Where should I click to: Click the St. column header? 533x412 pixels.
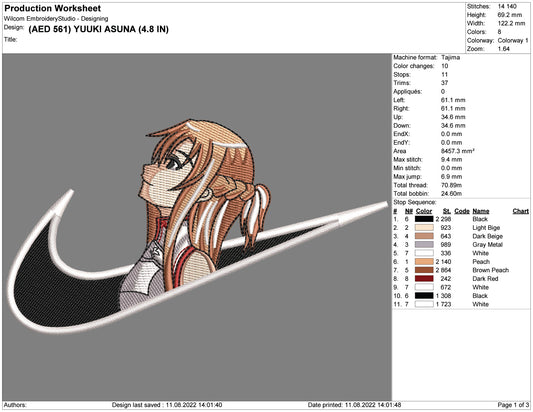point(447,211)
